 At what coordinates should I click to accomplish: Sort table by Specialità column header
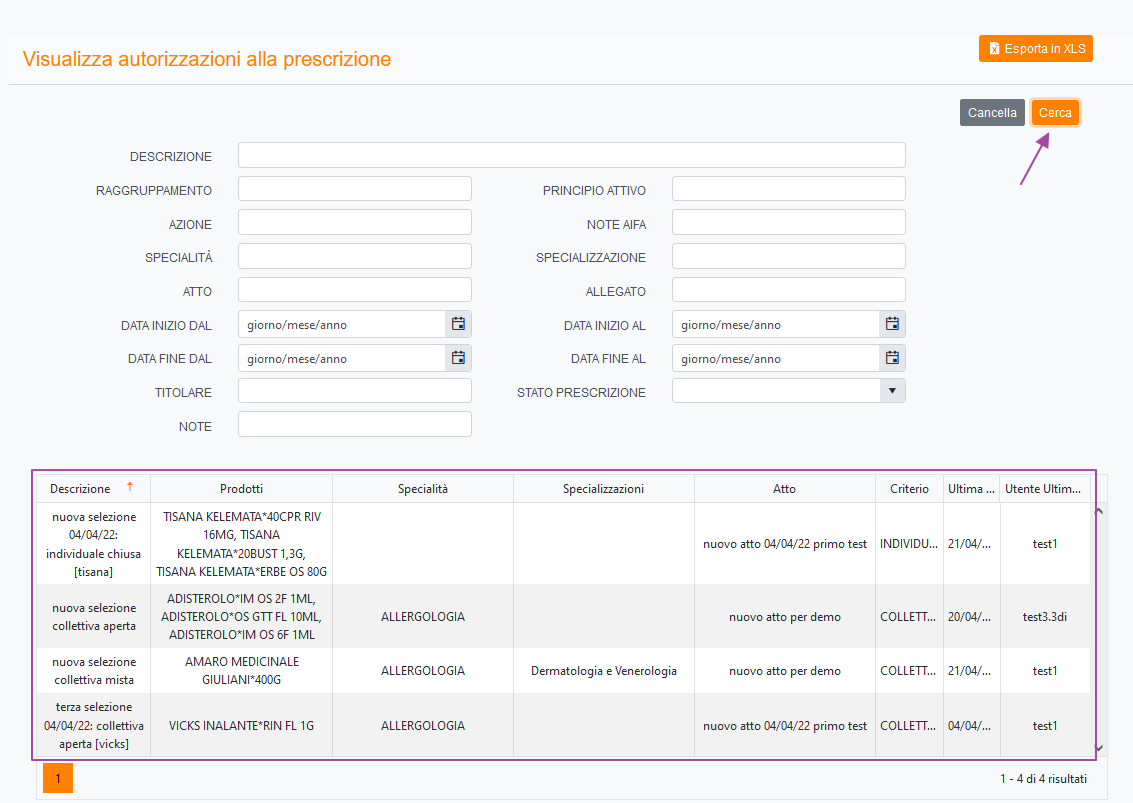[x=422, y=489]
